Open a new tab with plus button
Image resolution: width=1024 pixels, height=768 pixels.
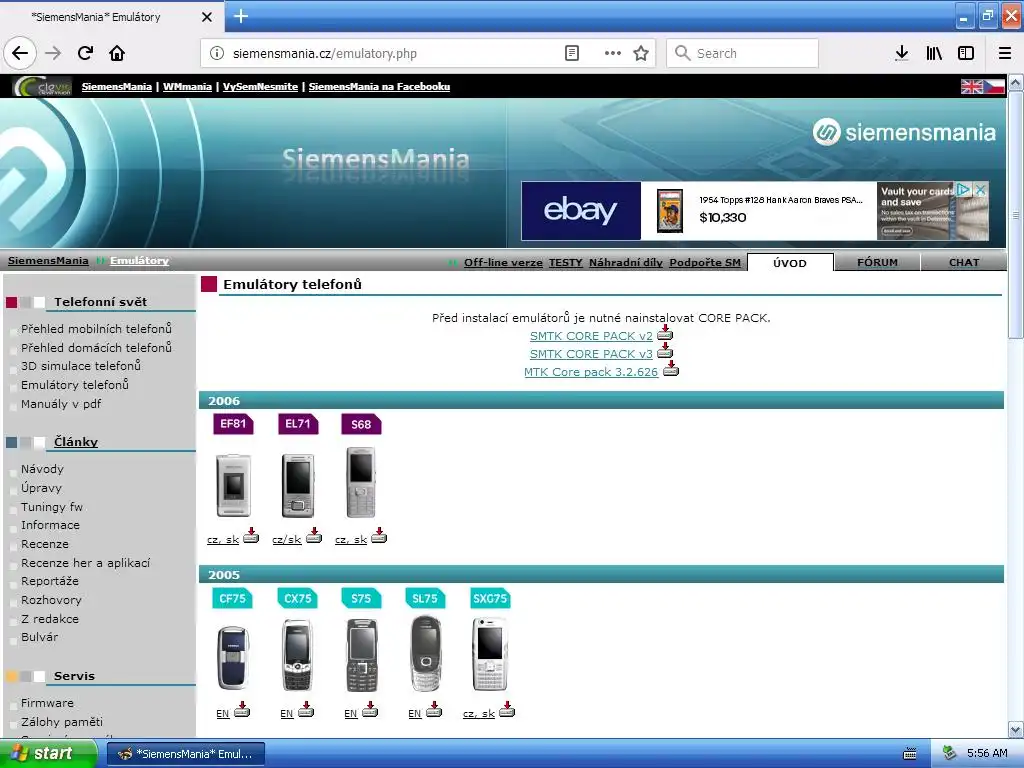(x=241, y=16)
